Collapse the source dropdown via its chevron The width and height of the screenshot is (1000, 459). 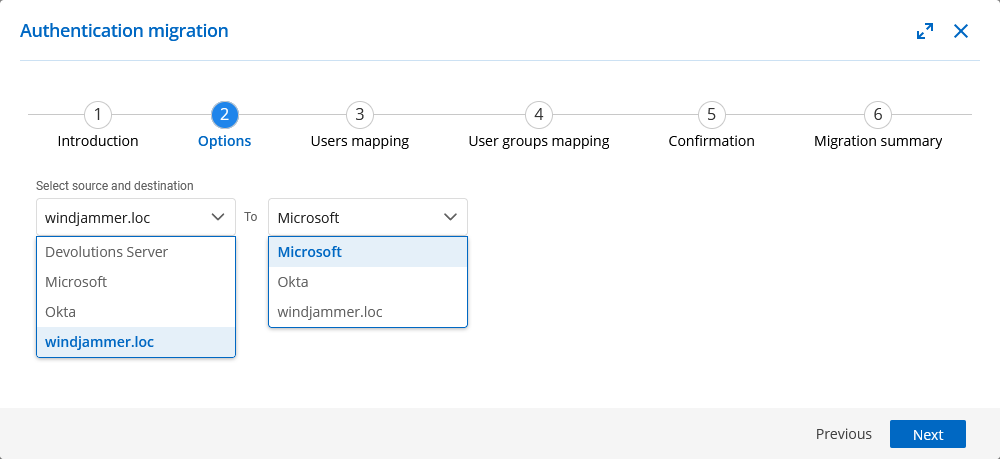coord(217,217)
